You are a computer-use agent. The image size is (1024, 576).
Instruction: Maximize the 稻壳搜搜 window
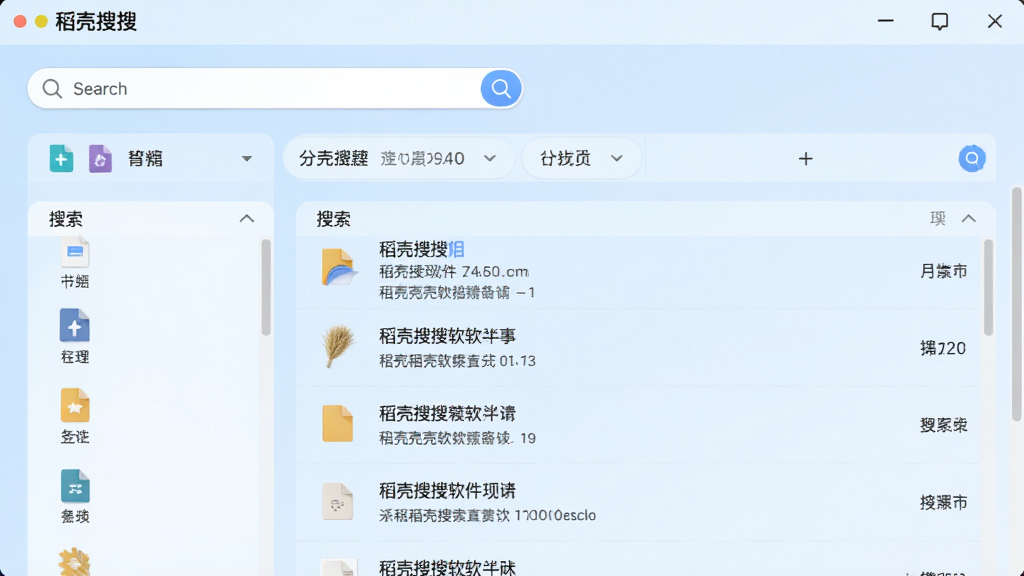pyautogui.click(x=940, y=22)
